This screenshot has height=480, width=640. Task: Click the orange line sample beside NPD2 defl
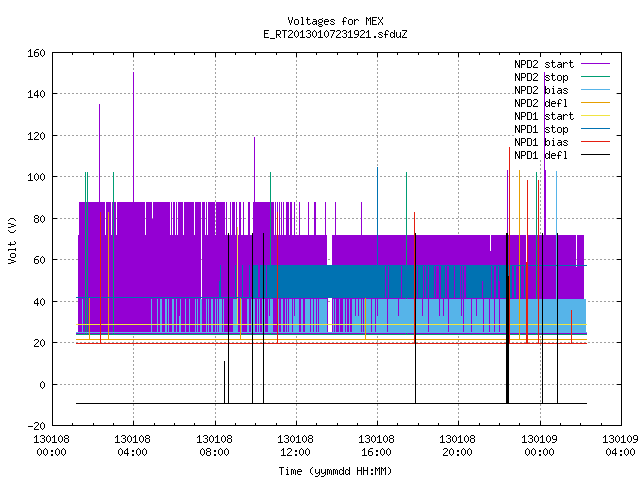point(596,103)
